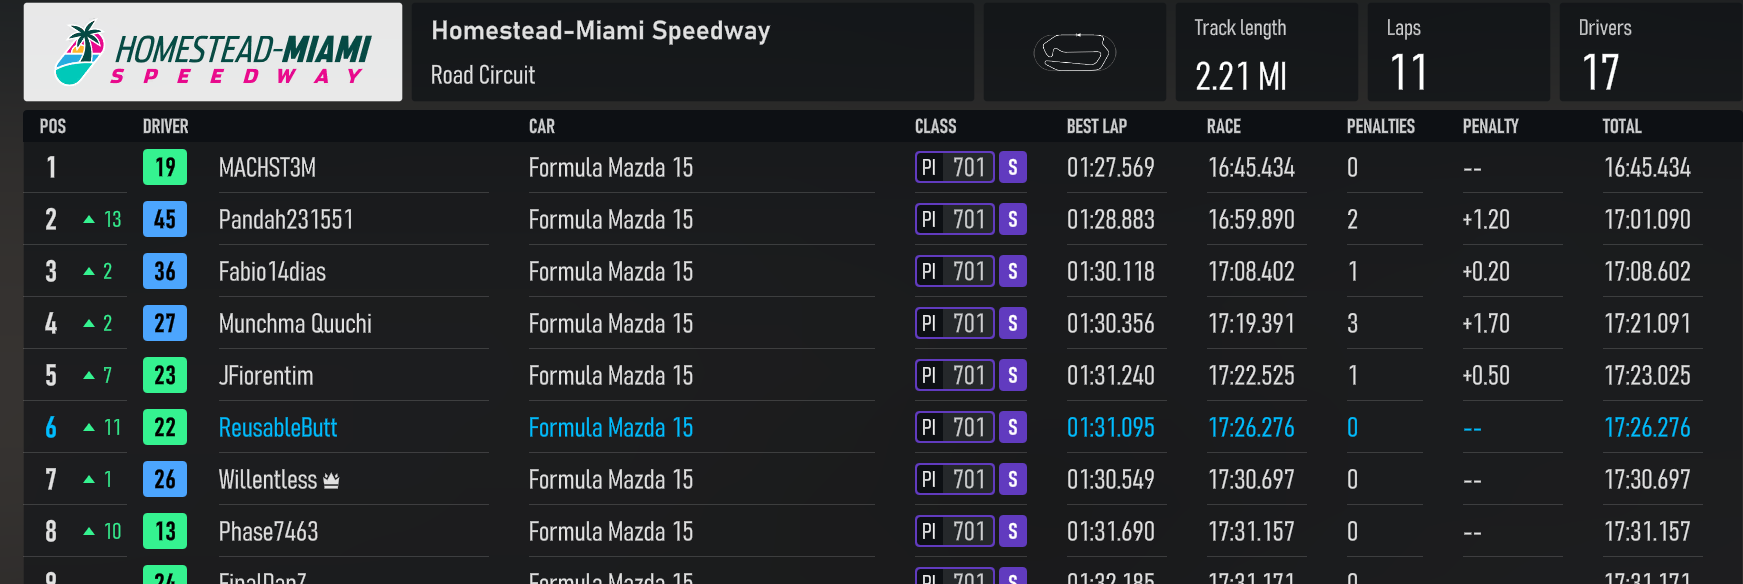1743x584 pixels.
Task: Click the Track length 2.21 MI panel
Action: (1267, 52)
